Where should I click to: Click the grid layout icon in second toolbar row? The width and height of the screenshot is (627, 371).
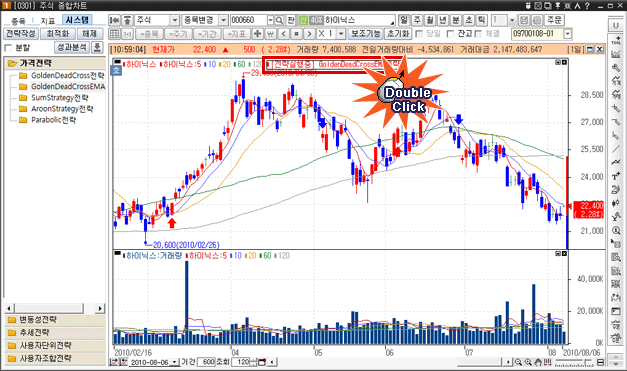(x=114, y=34)
